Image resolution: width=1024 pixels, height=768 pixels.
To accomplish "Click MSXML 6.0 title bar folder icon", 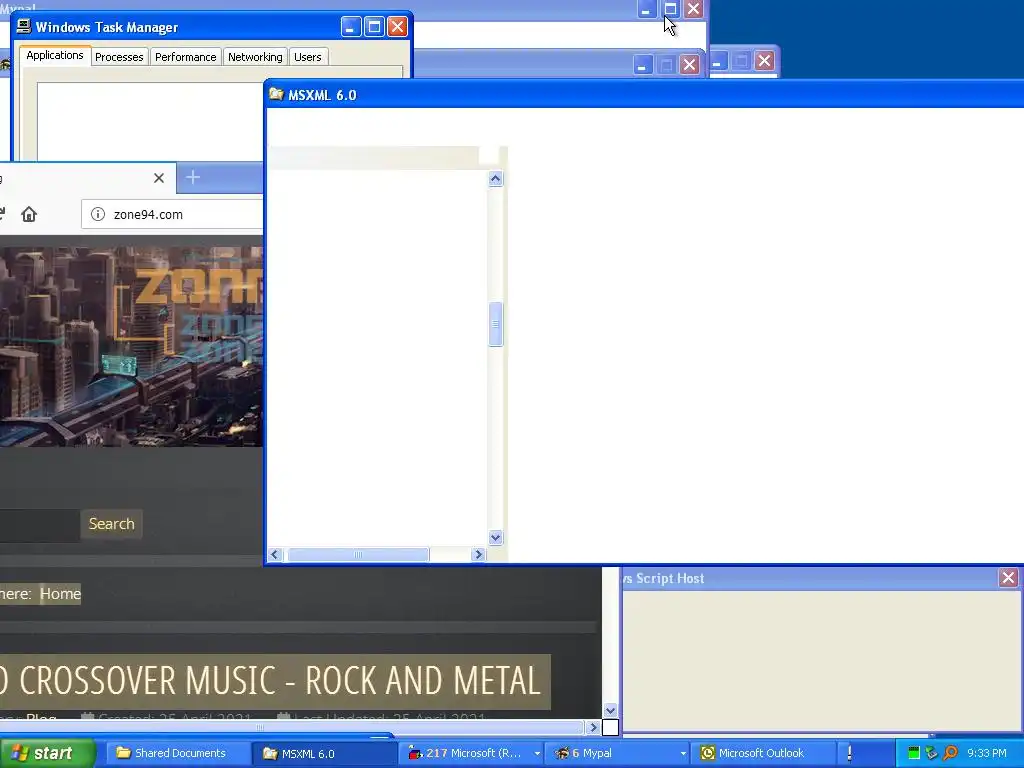I will pyautogui.click(x=276, y=94).
